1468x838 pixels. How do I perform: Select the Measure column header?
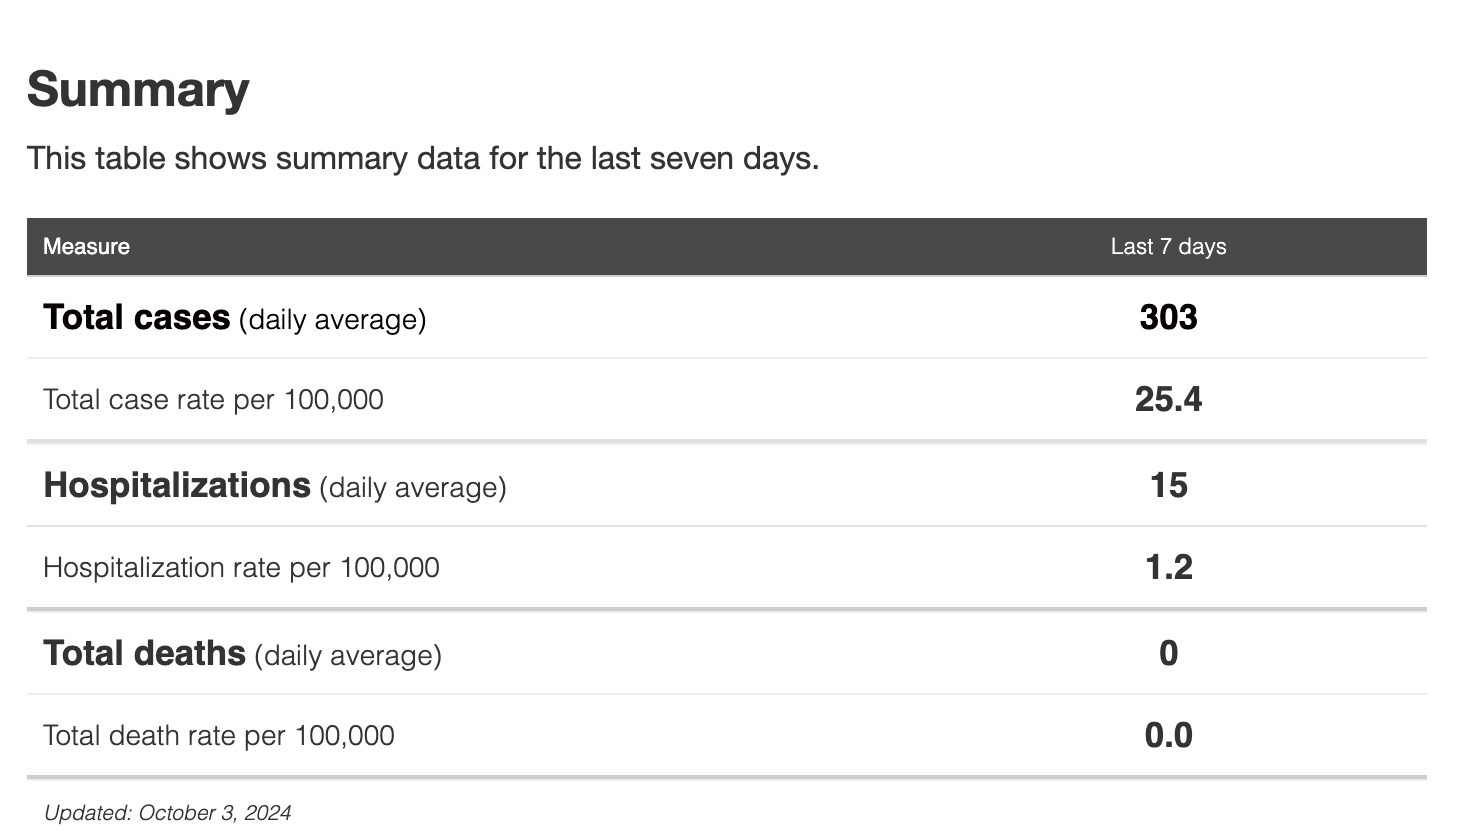tap(86, 247)
